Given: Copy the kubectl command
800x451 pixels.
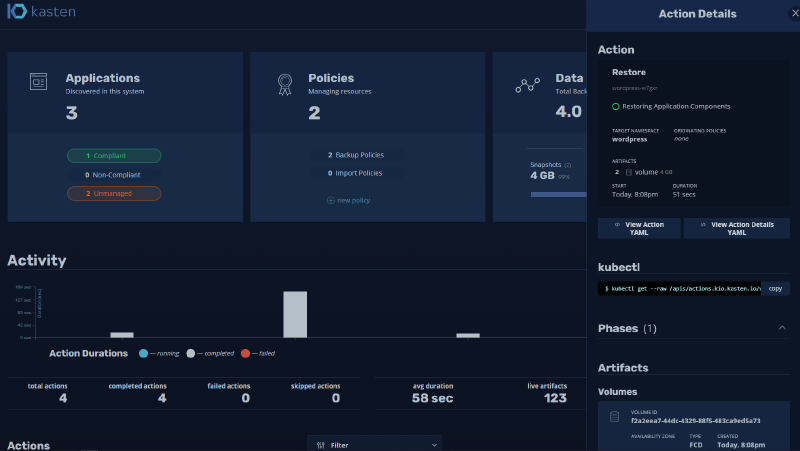Looking at the screenshot, I should [775, 288].
